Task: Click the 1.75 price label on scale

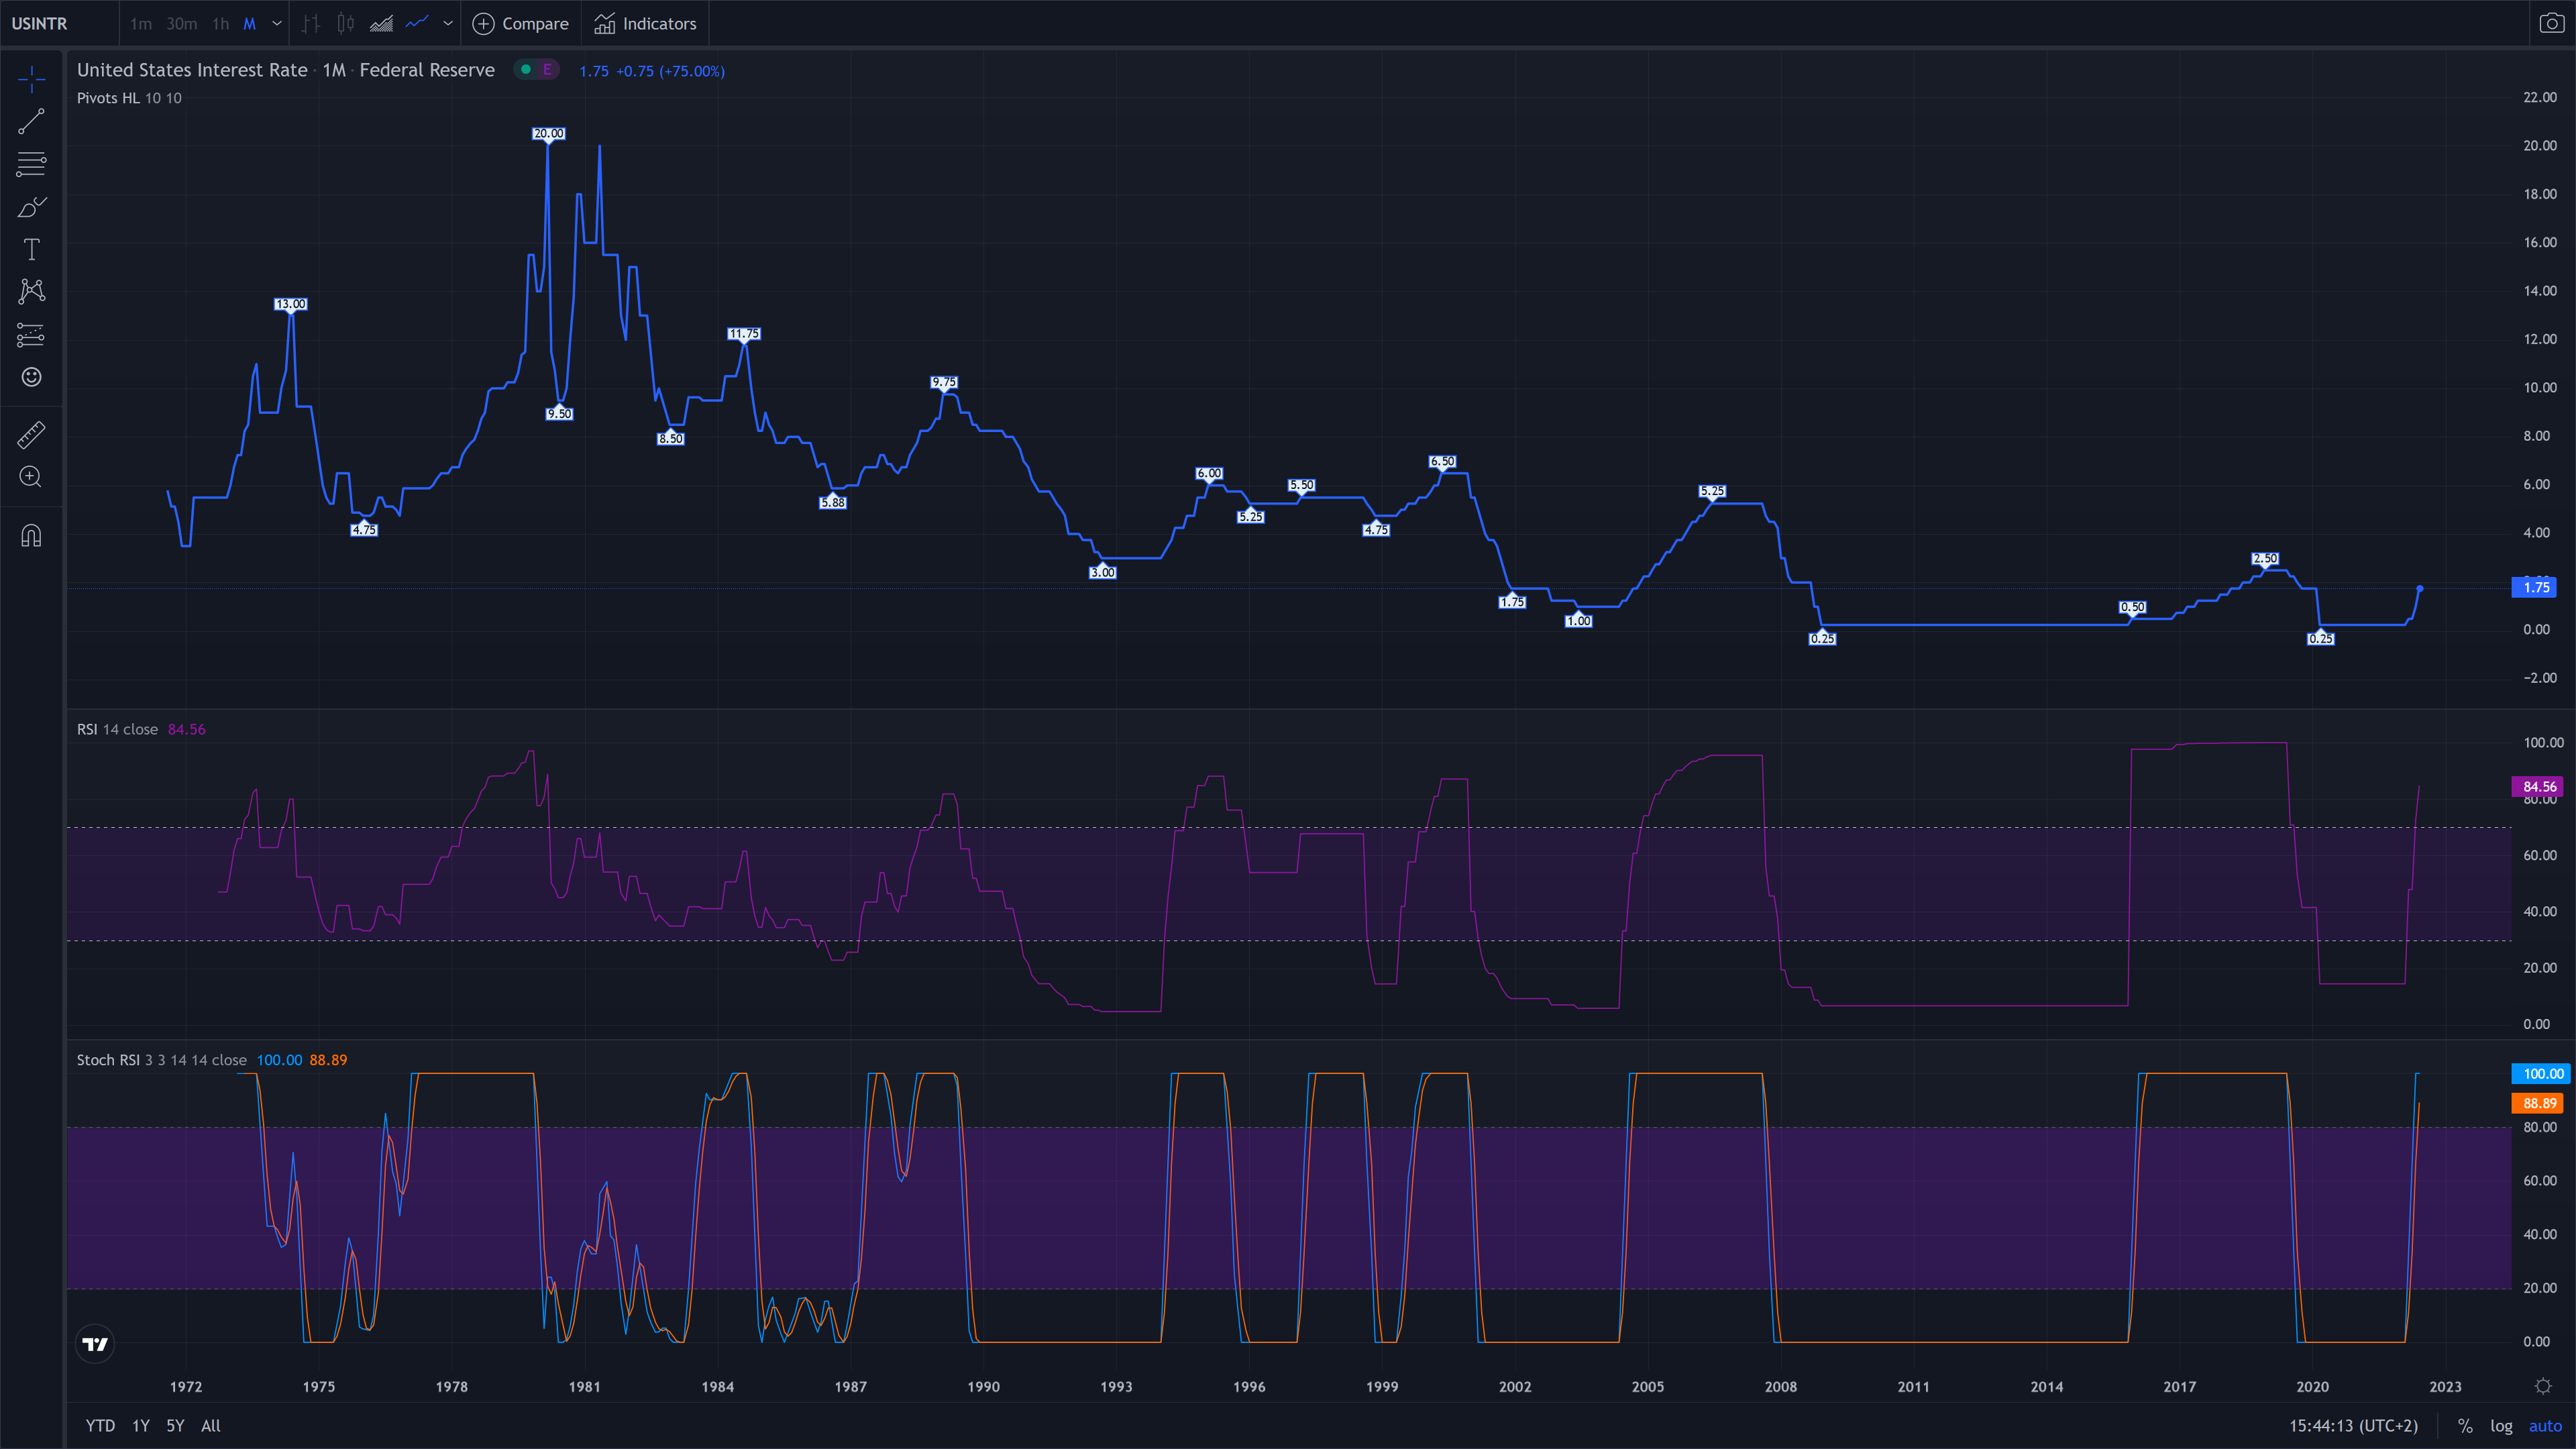Action: point(2536,588)
